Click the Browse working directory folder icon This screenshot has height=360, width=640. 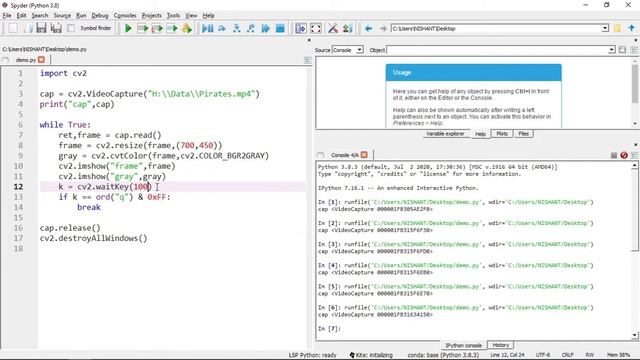[617, 28]
